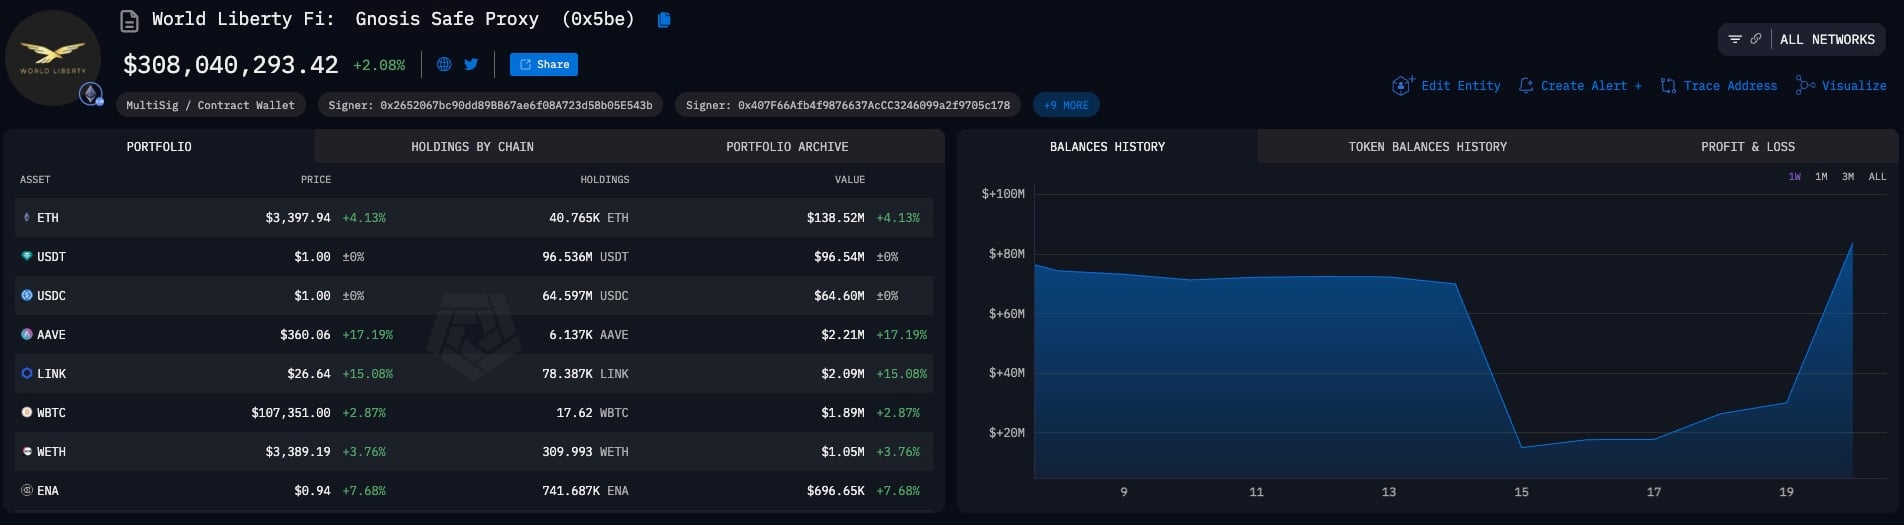This screenshot has width=1904, height=525.
Task: Click the MultiSig / Contract Wallet tag
Action: [x=210, y=105]
